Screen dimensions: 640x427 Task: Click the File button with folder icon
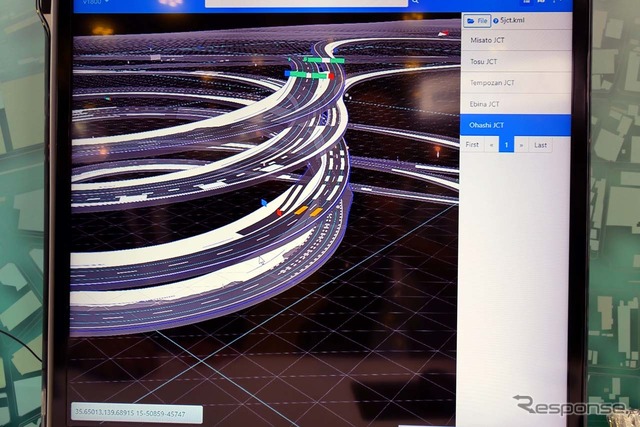click(477, 20)
